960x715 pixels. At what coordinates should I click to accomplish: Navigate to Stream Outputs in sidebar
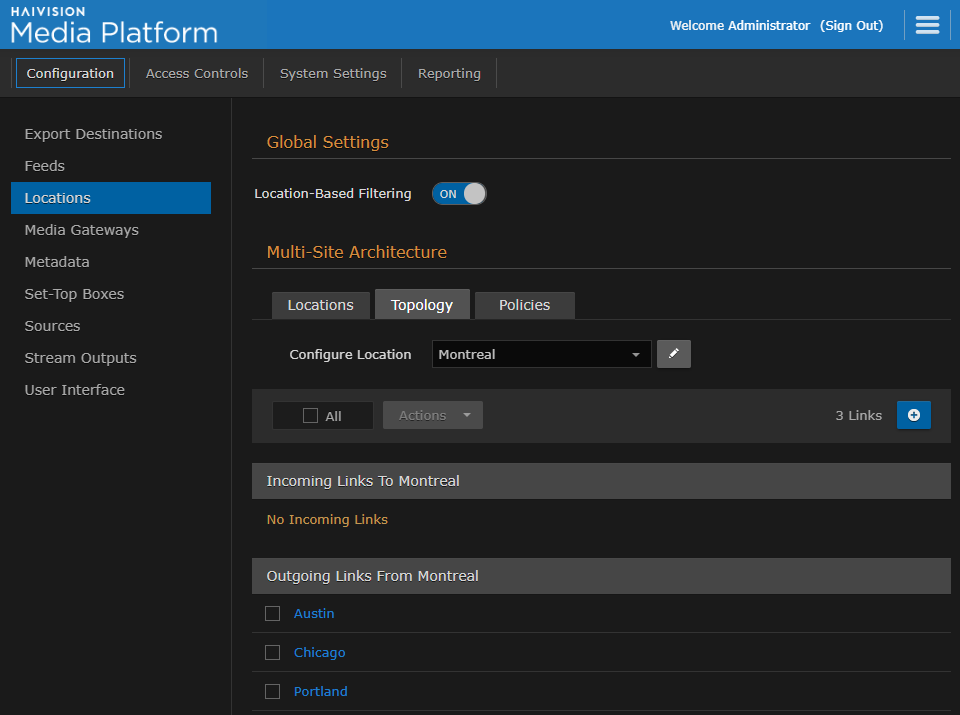click(80, 358)
